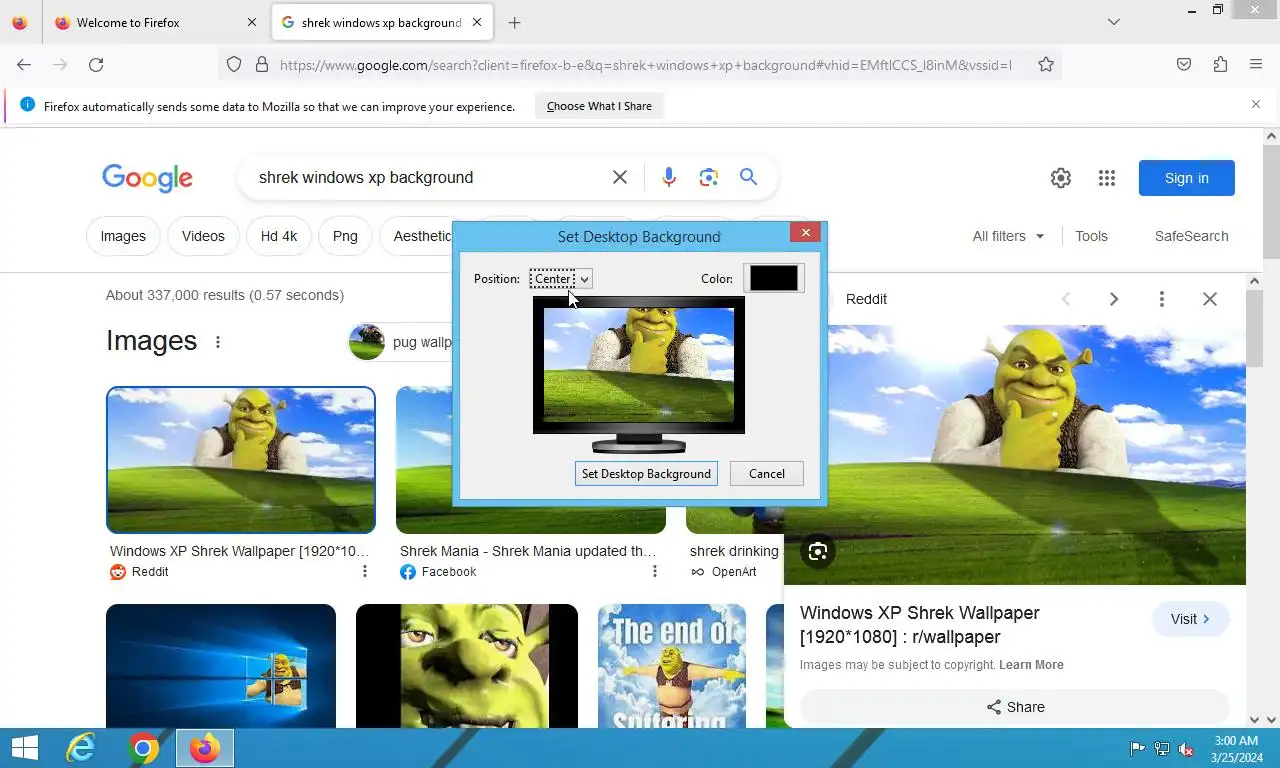Close the Reddit image preview panel
This screenshot has height=768, width=1280.
click(x=1209, y=299)
